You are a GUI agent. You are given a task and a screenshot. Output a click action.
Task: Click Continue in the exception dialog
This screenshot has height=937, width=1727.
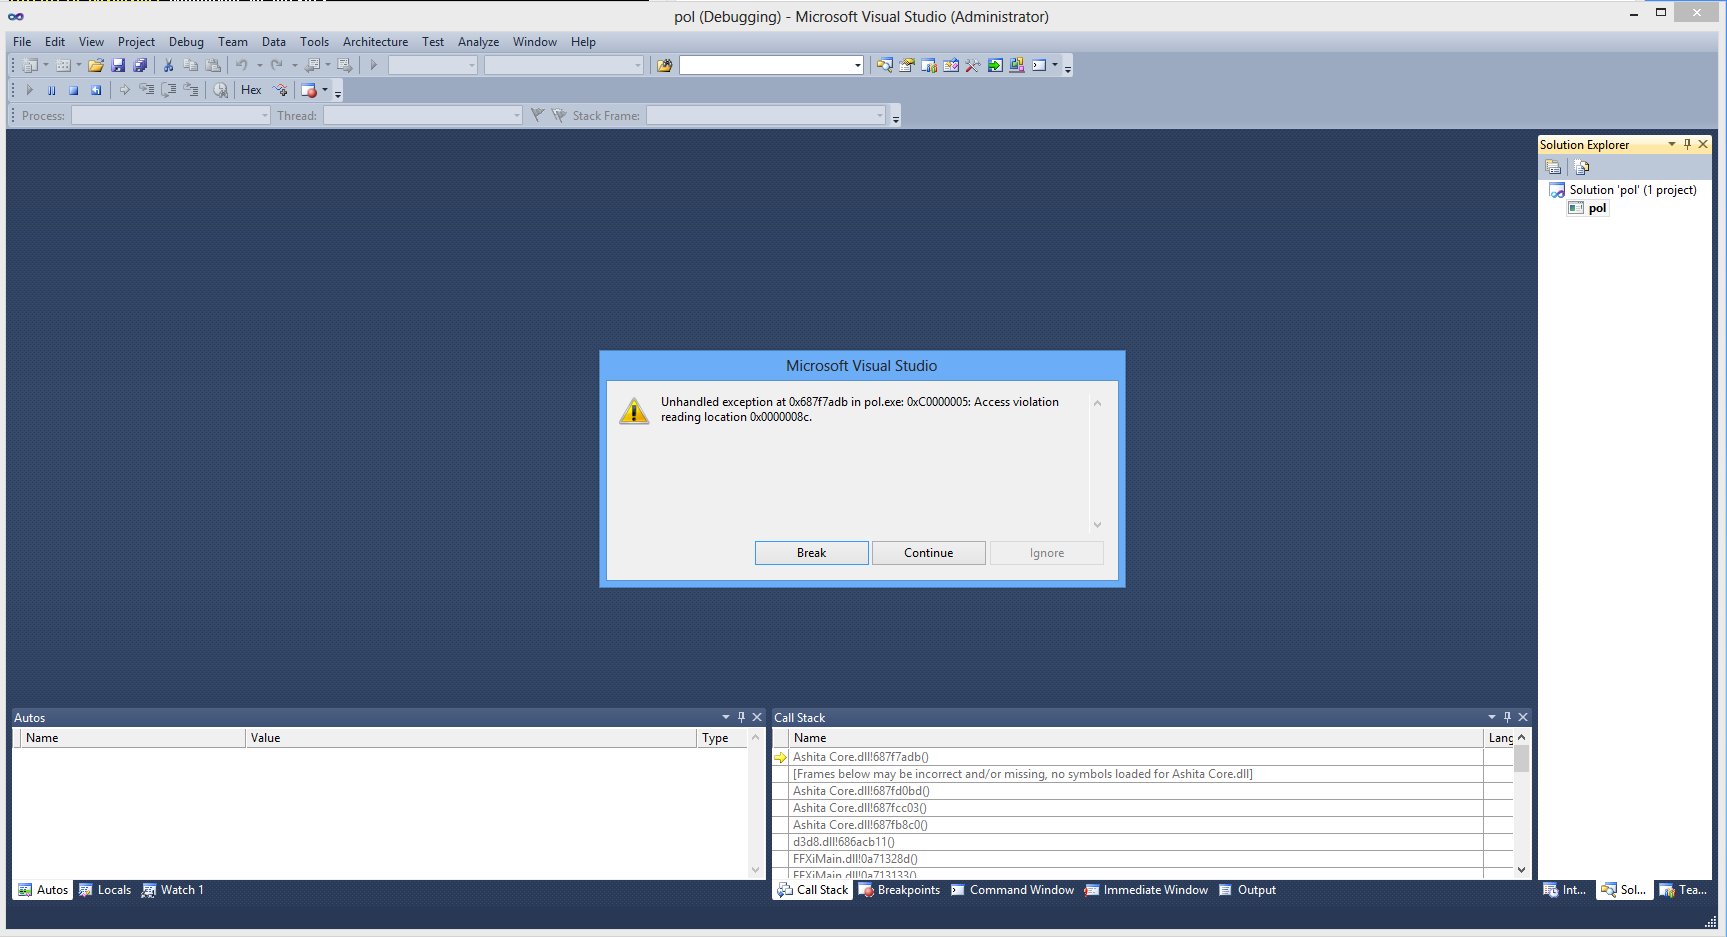click(928, 553)
